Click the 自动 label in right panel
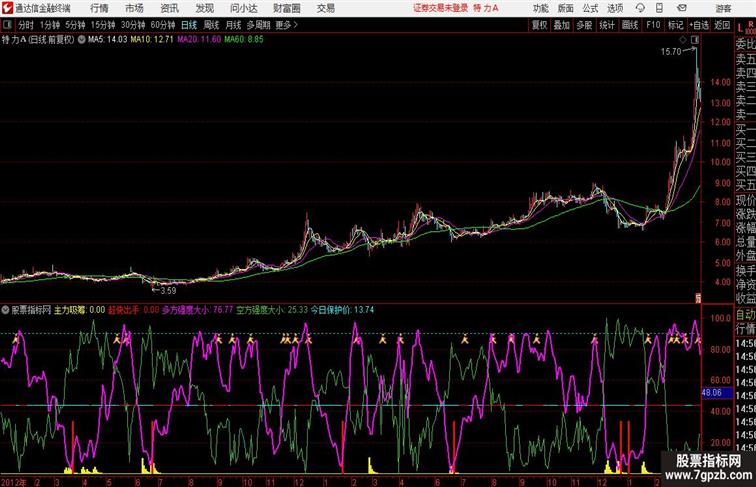The image size is (756, 487). [746, 315]
